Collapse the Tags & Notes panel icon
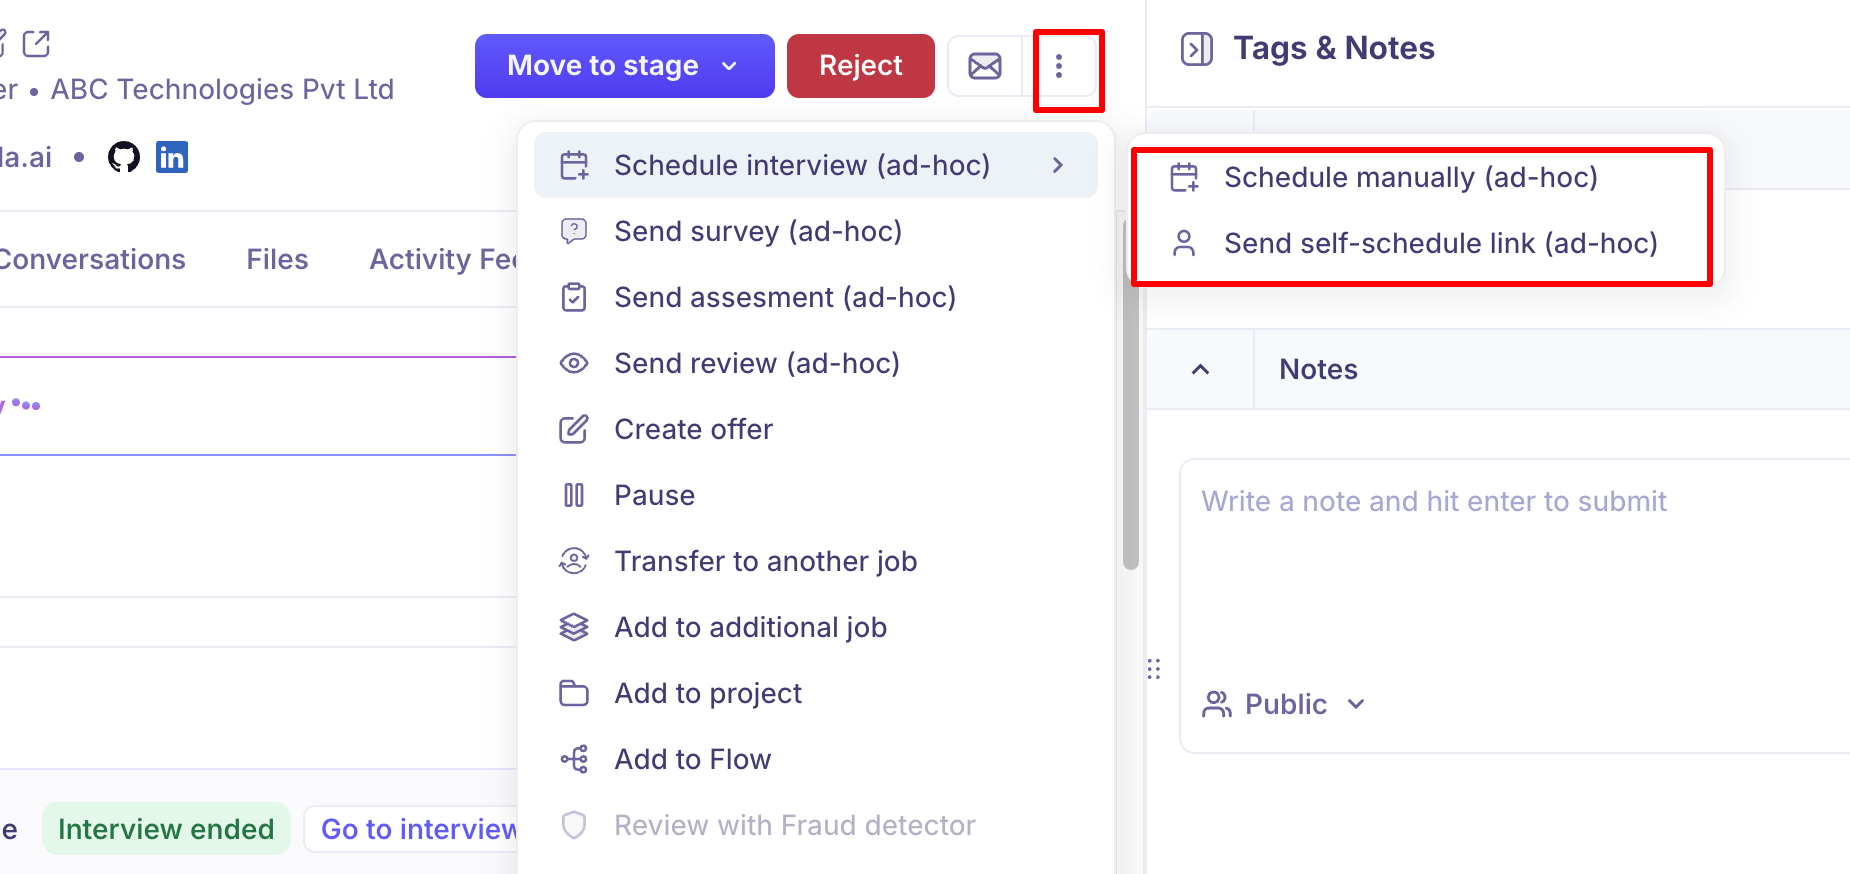 [1196, 48]
